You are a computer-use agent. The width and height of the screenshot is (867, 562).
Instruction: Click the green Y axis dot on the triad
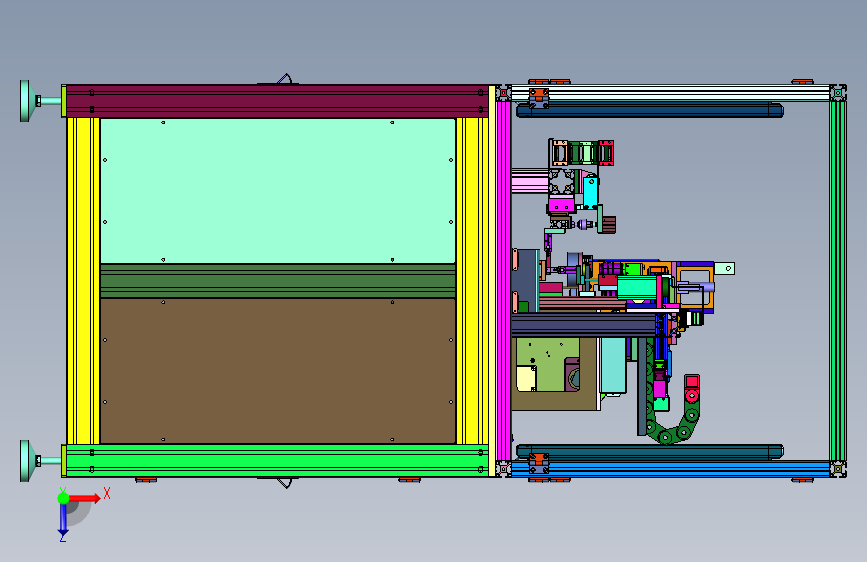coord(63,498)
